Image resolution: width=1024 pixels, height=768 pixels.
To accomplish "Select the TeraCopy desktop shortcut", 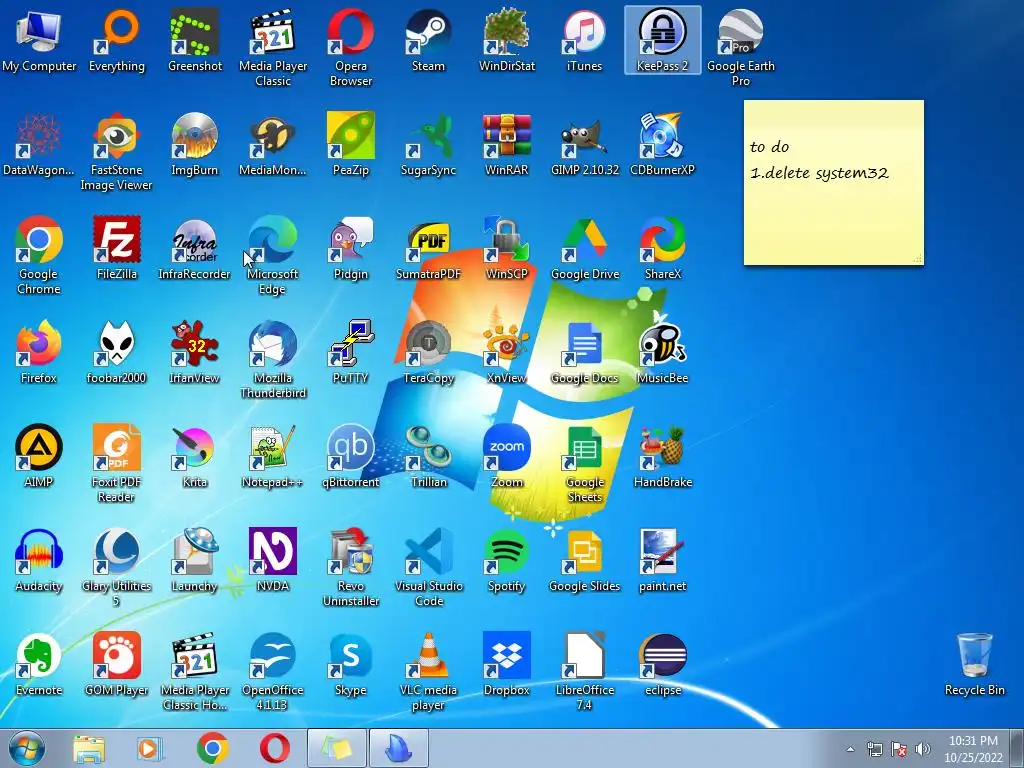I will 428,352.
